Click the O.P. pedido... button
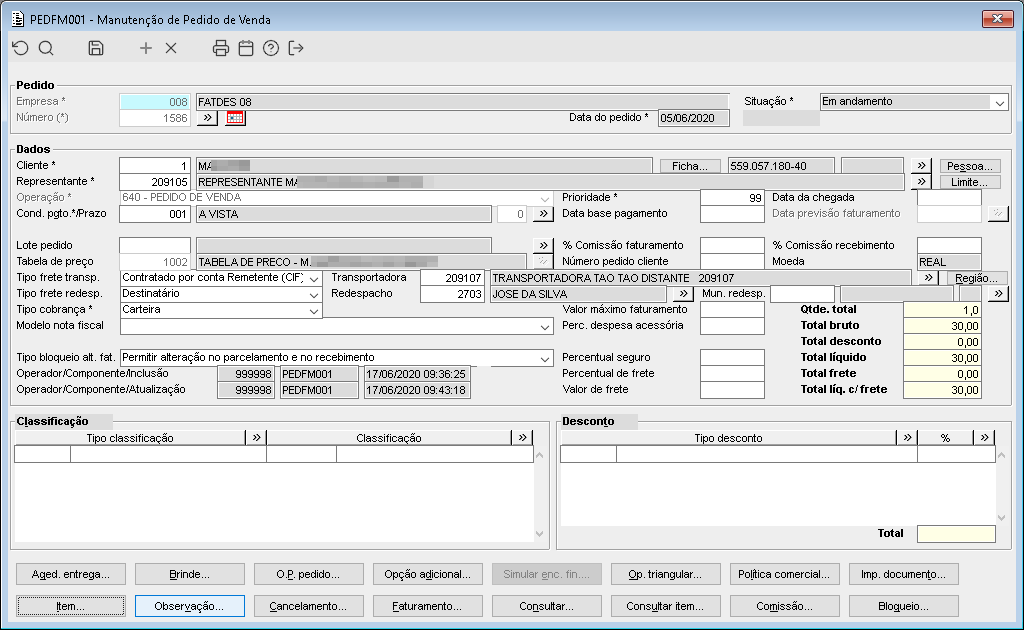Viewport: 1024px width, 630px height. [x=308, y=574]
